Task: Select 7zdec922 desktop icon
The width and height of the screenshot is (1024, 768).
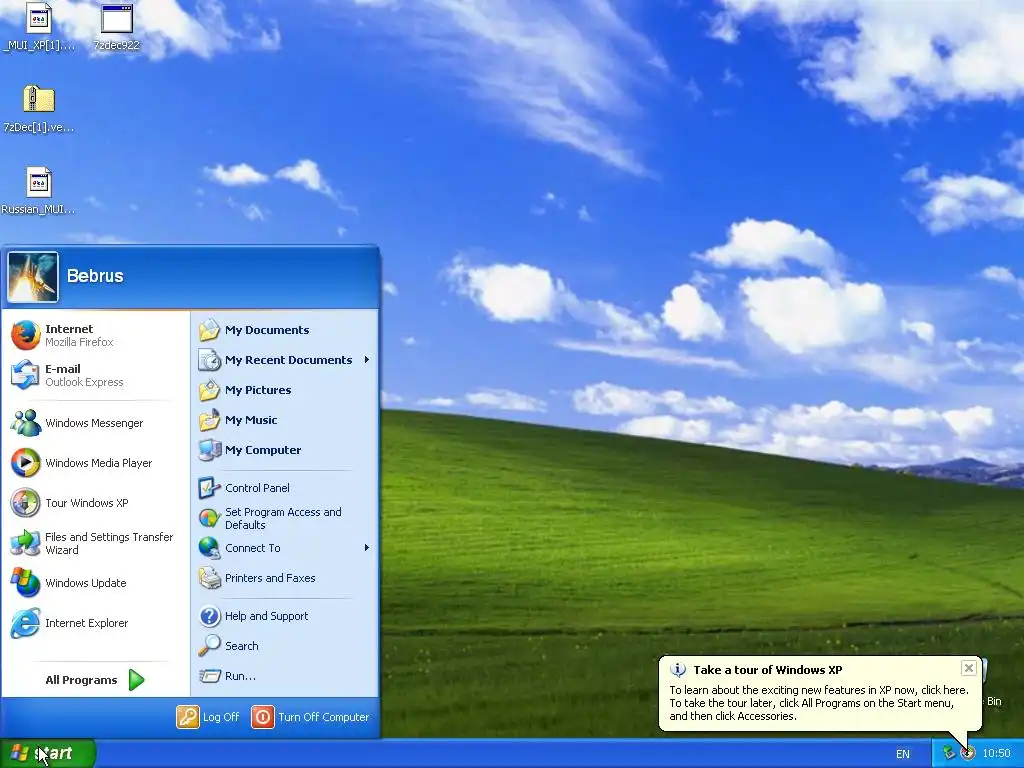Action: pos(117,18)
